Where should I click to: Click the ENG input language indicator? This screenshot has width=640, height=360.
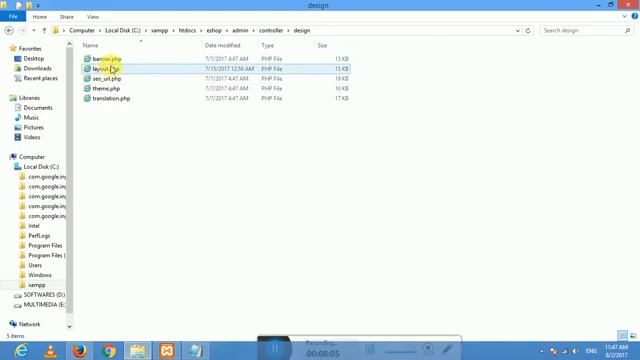click(x=591, y=351)
